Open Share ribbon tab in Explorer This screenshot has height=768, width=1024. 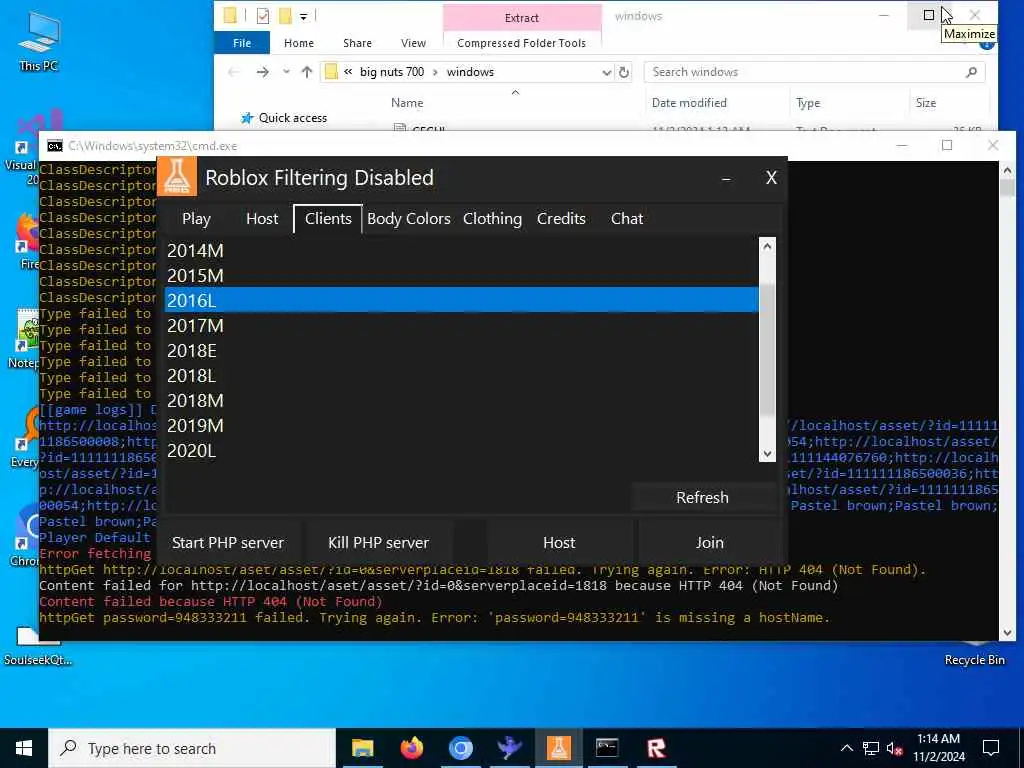[357, 43]
